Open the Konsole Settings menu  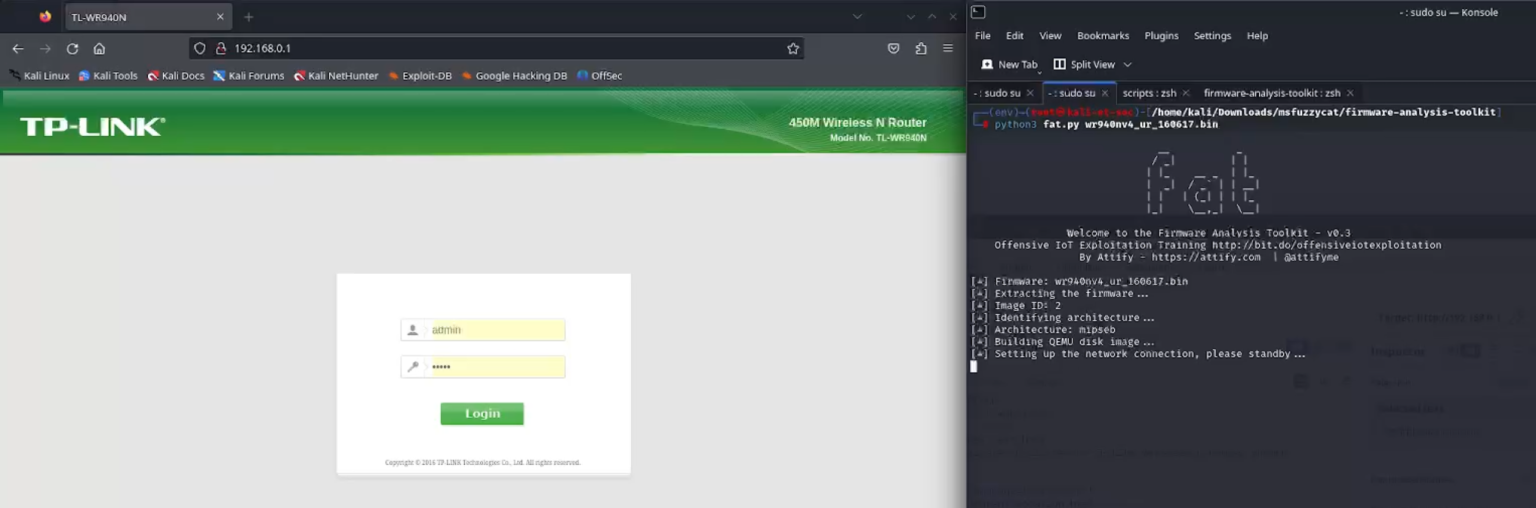1212,36
